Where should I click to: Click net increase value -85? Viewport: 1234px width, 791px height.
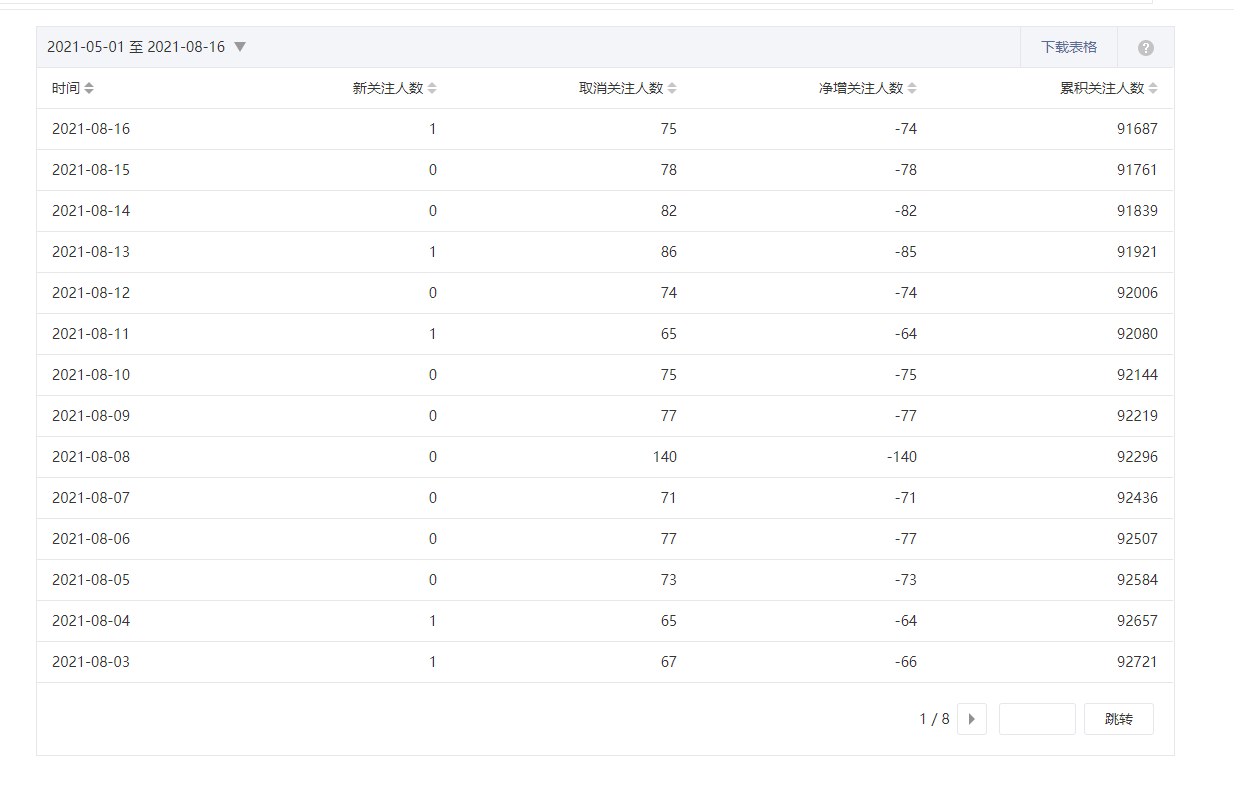click(x=906, y=252)
